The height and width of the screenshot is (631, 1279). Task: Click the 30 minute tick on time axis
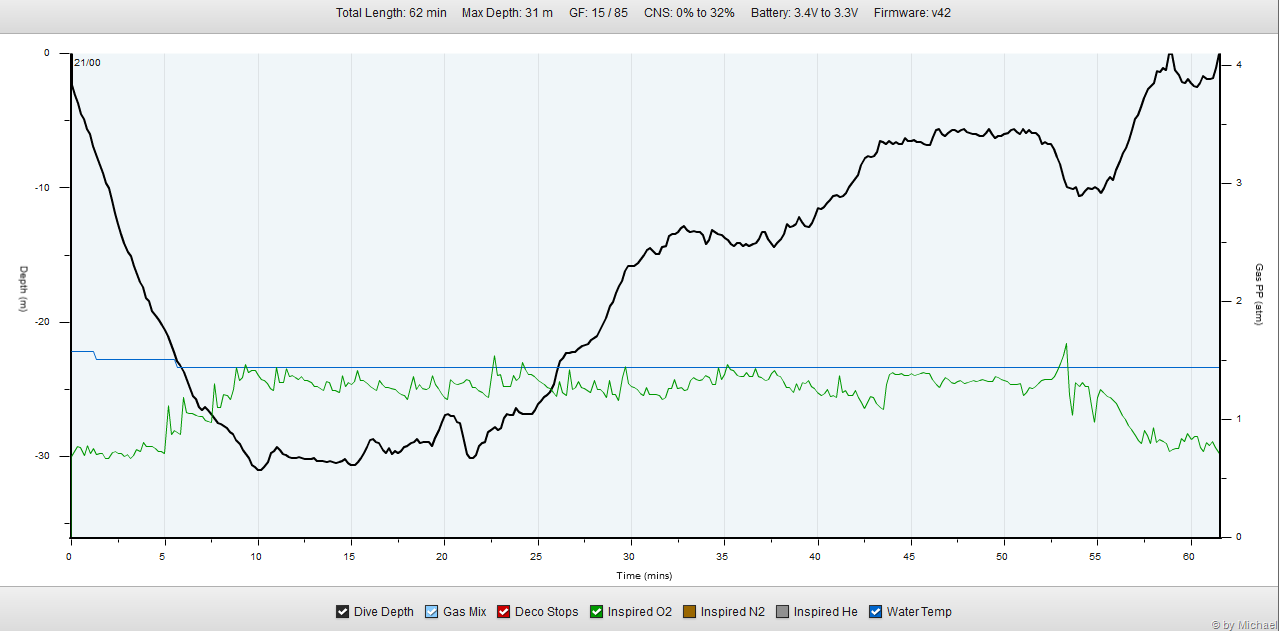point(630,555)
